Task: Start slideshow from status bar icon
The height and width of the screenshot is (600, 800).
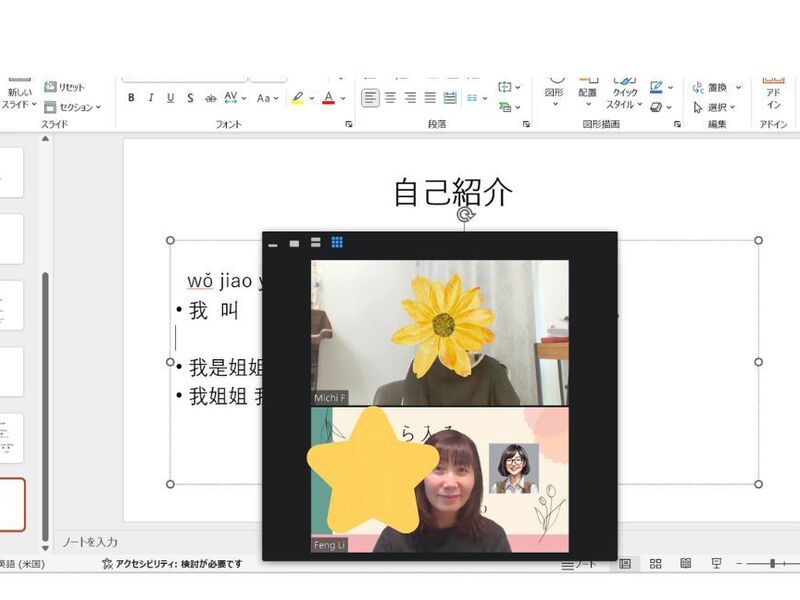Action: (x=716, y=564)
